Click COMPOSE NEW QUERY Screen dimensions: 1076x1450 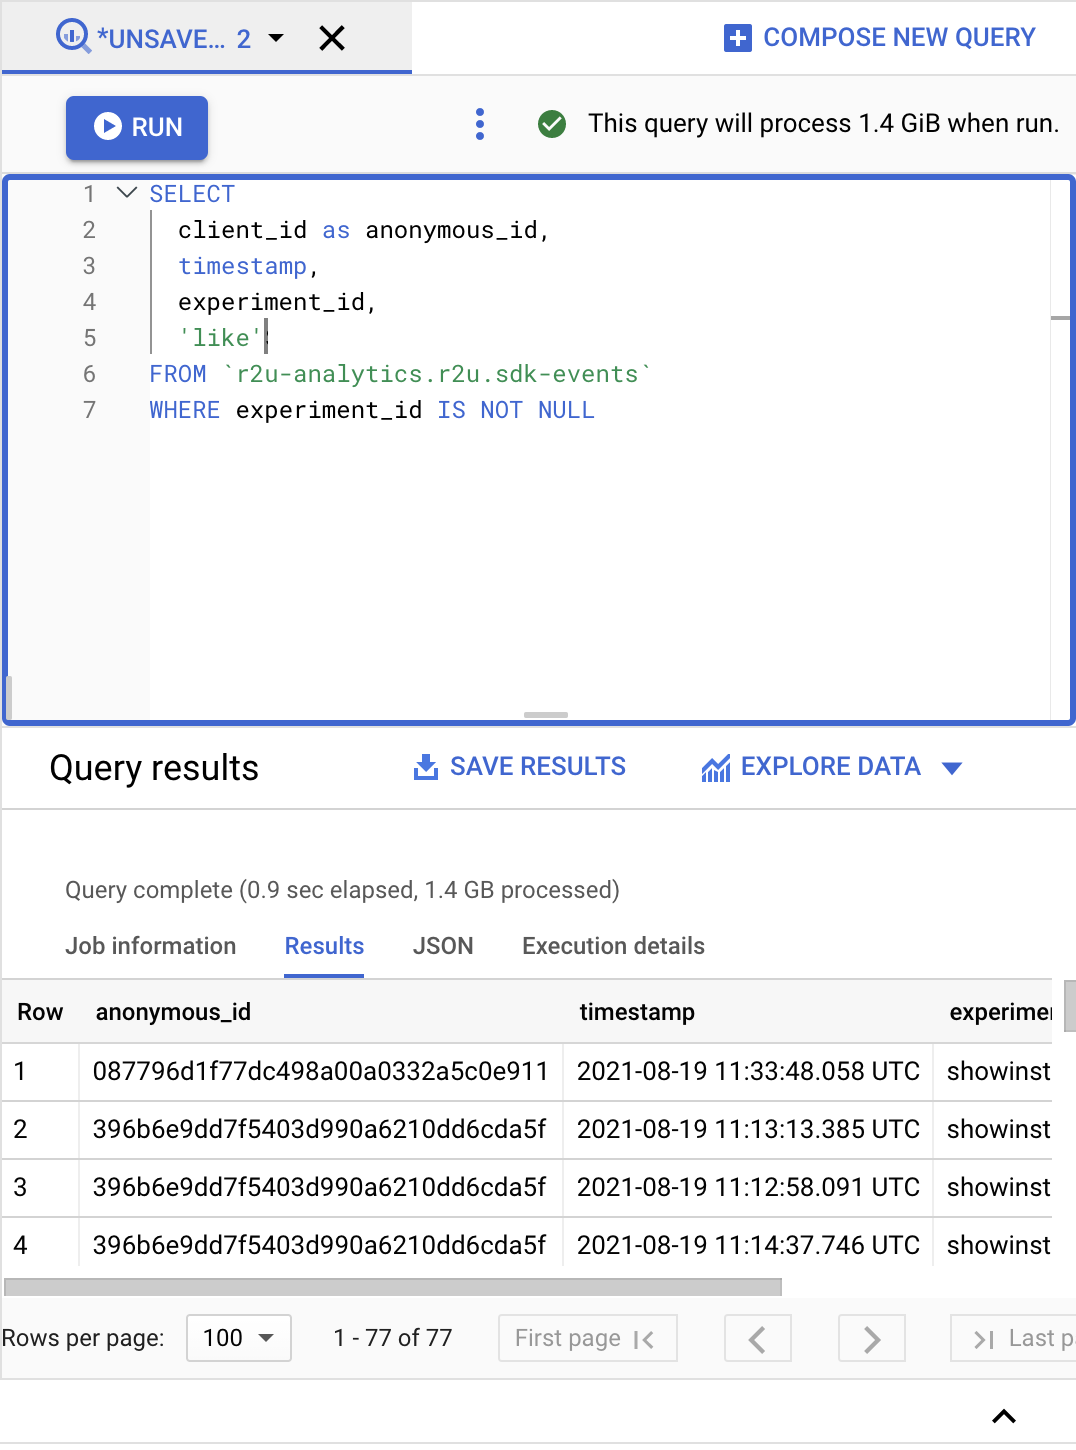pos(898,37)
